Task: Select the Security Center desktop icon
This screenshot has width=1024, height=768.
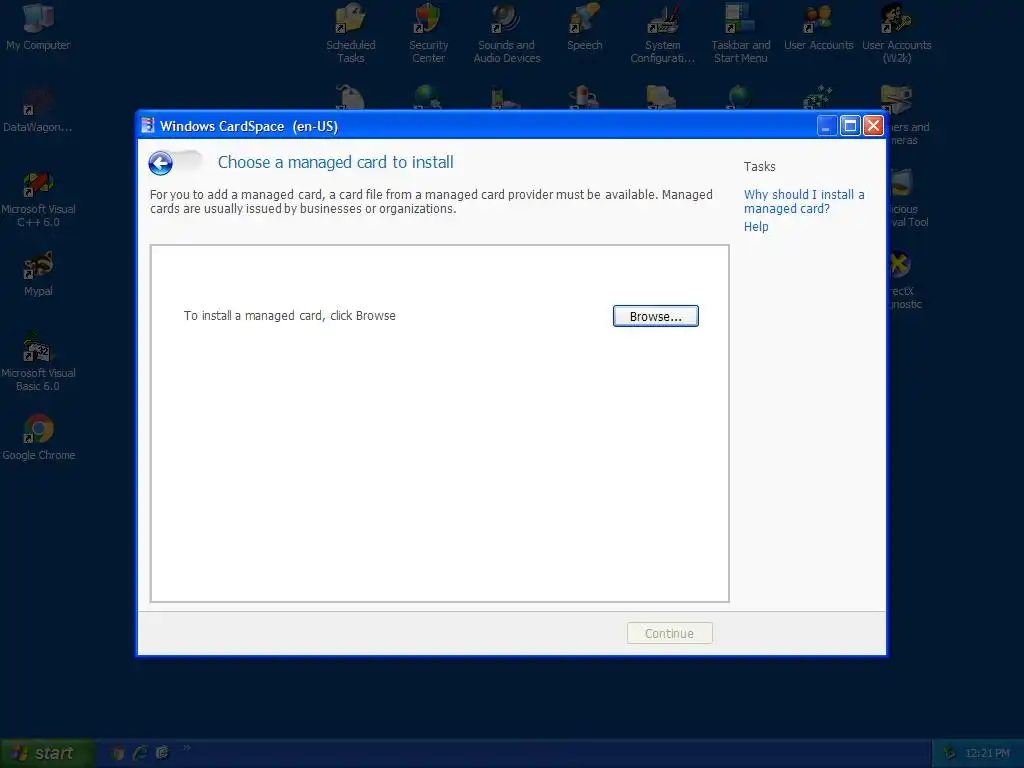Action: pyautogui.click(x=428, y=33)
